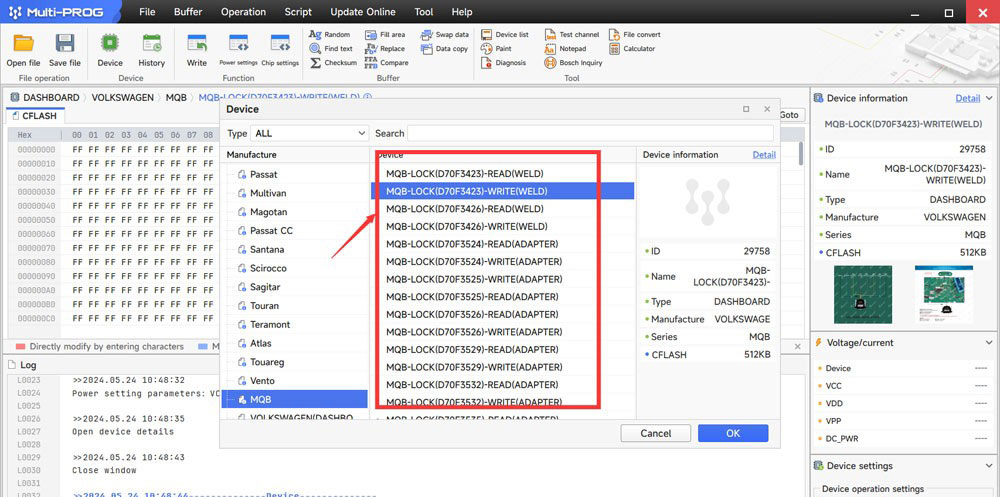Select Touareg in the Manufacture list
Image resolution: width=1000 pixels, height=497 pixels.
coord(267,362)
